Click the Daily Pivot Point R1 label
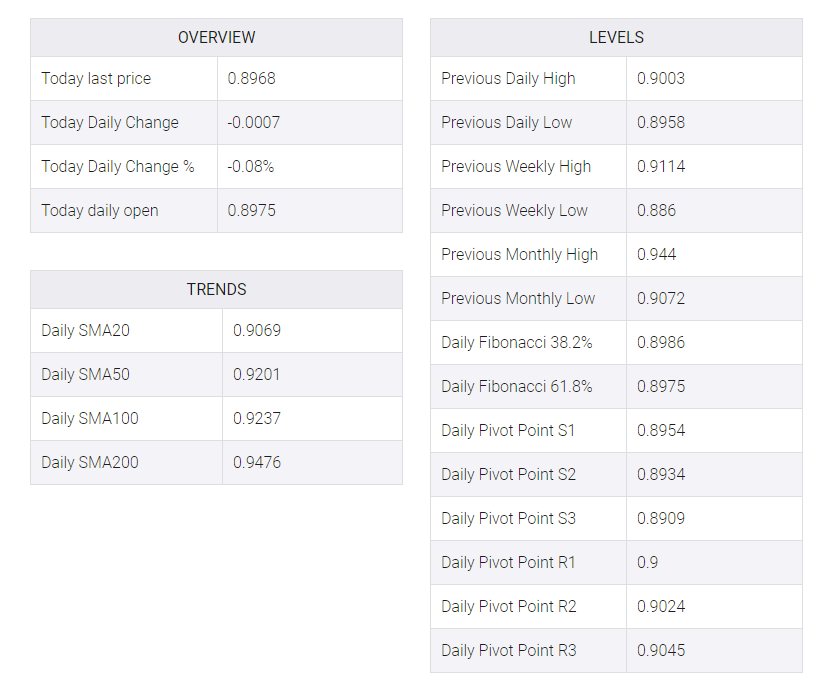This screenshot has height=689, width=830. click(508, 561)
